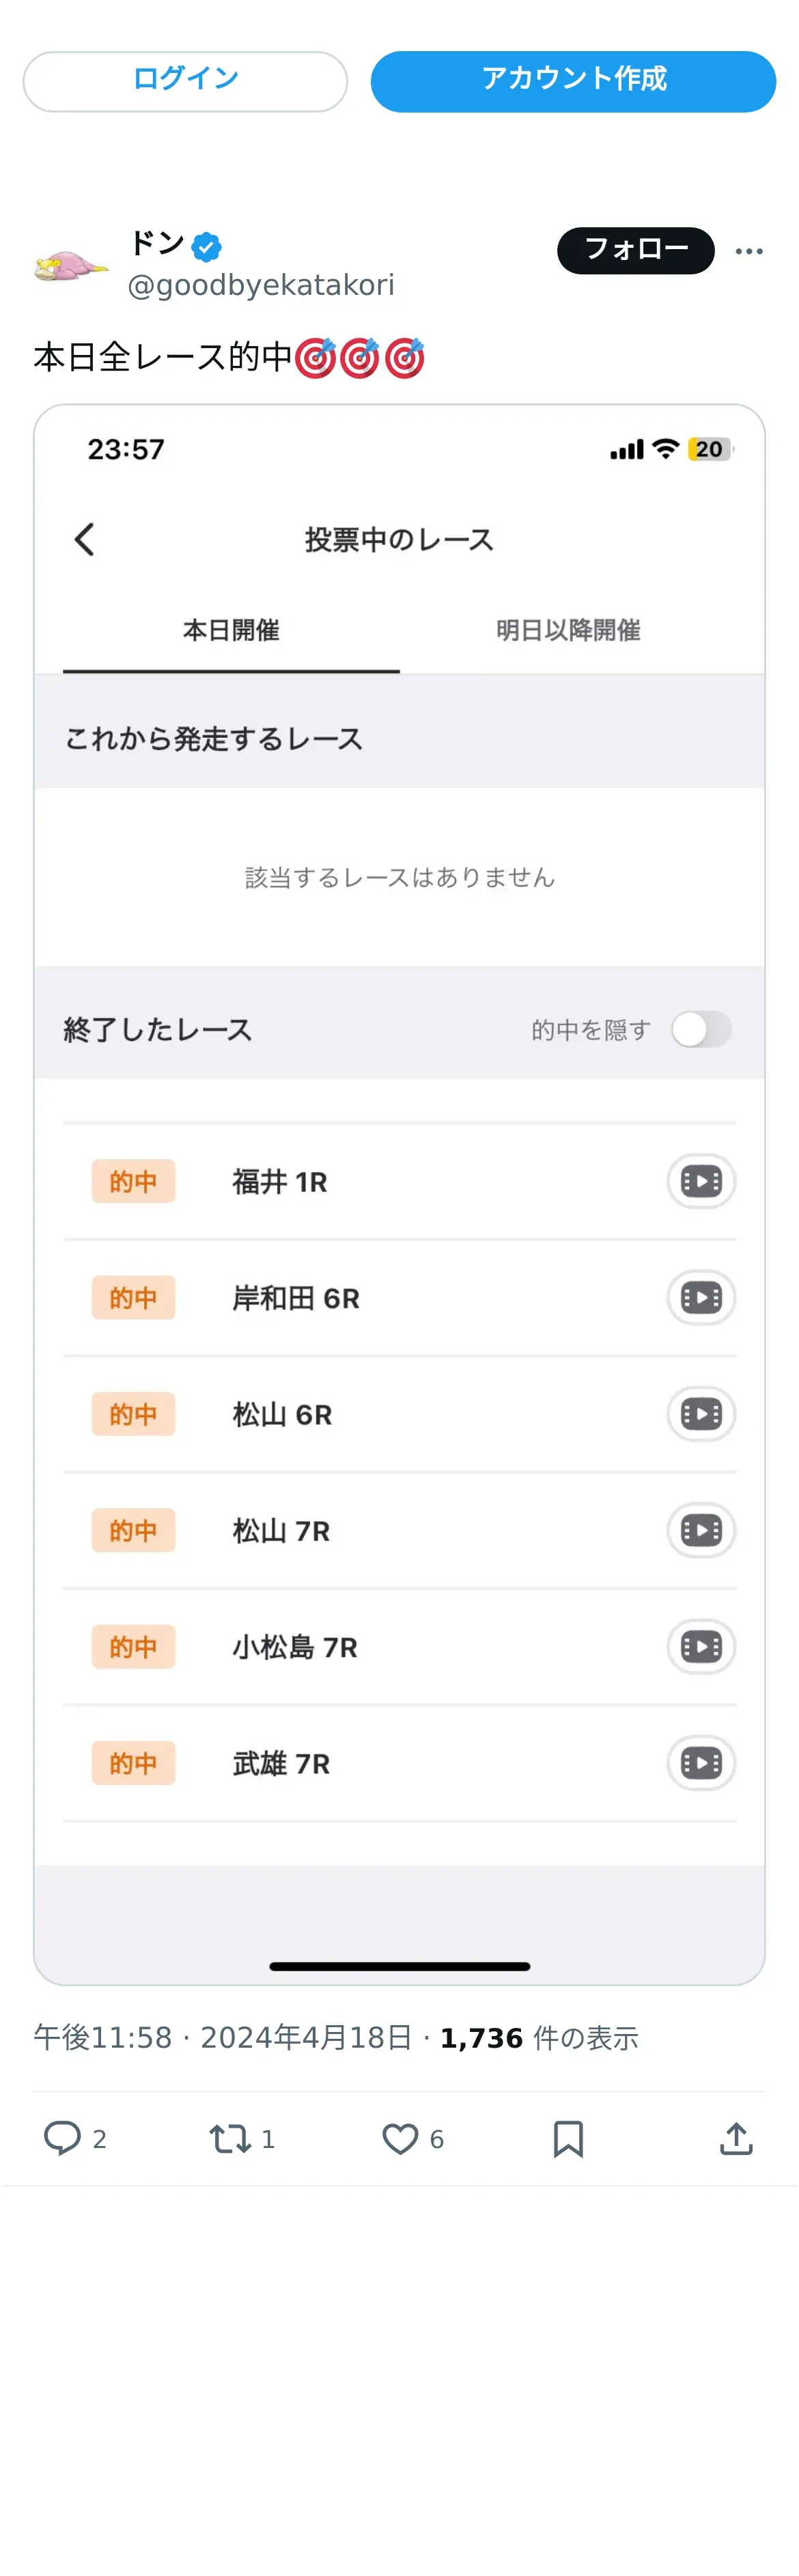Open the three-dot more options menu
The width and height of the screenshot is (799, 2576).
(x=749, y=251)
